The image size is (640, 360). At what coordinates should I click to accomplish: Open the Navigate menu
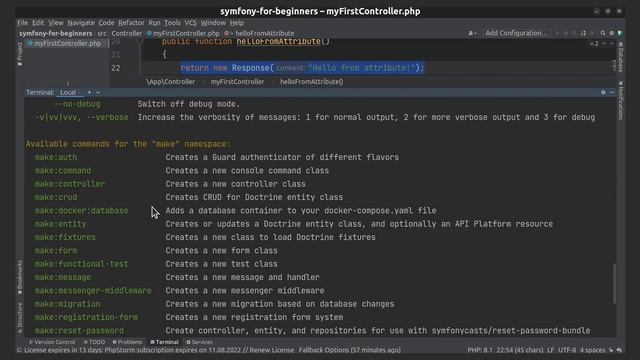coord(81,23)
